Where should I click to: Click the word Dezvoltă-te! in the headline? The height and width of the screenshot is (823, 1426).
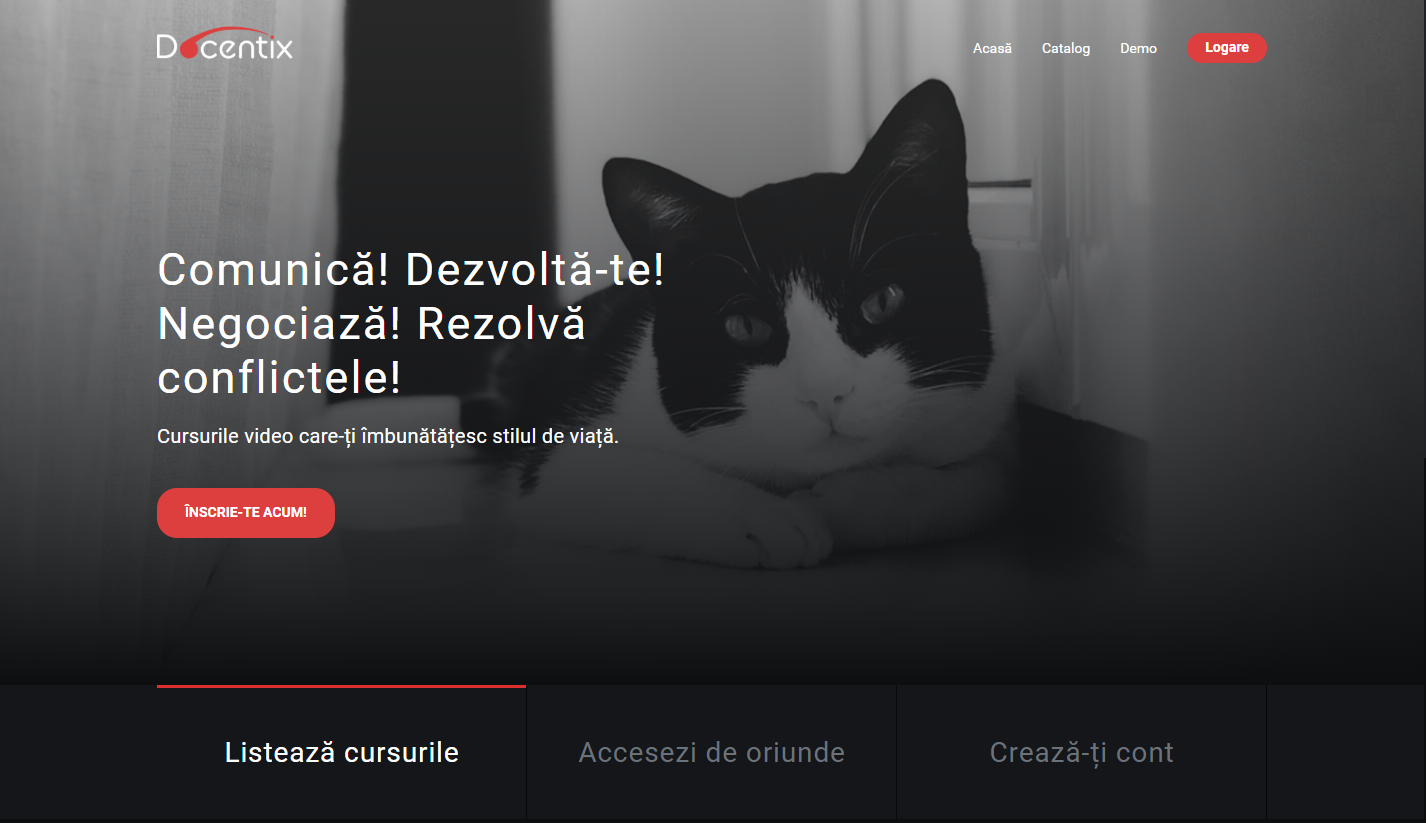[x=535, y=271]
